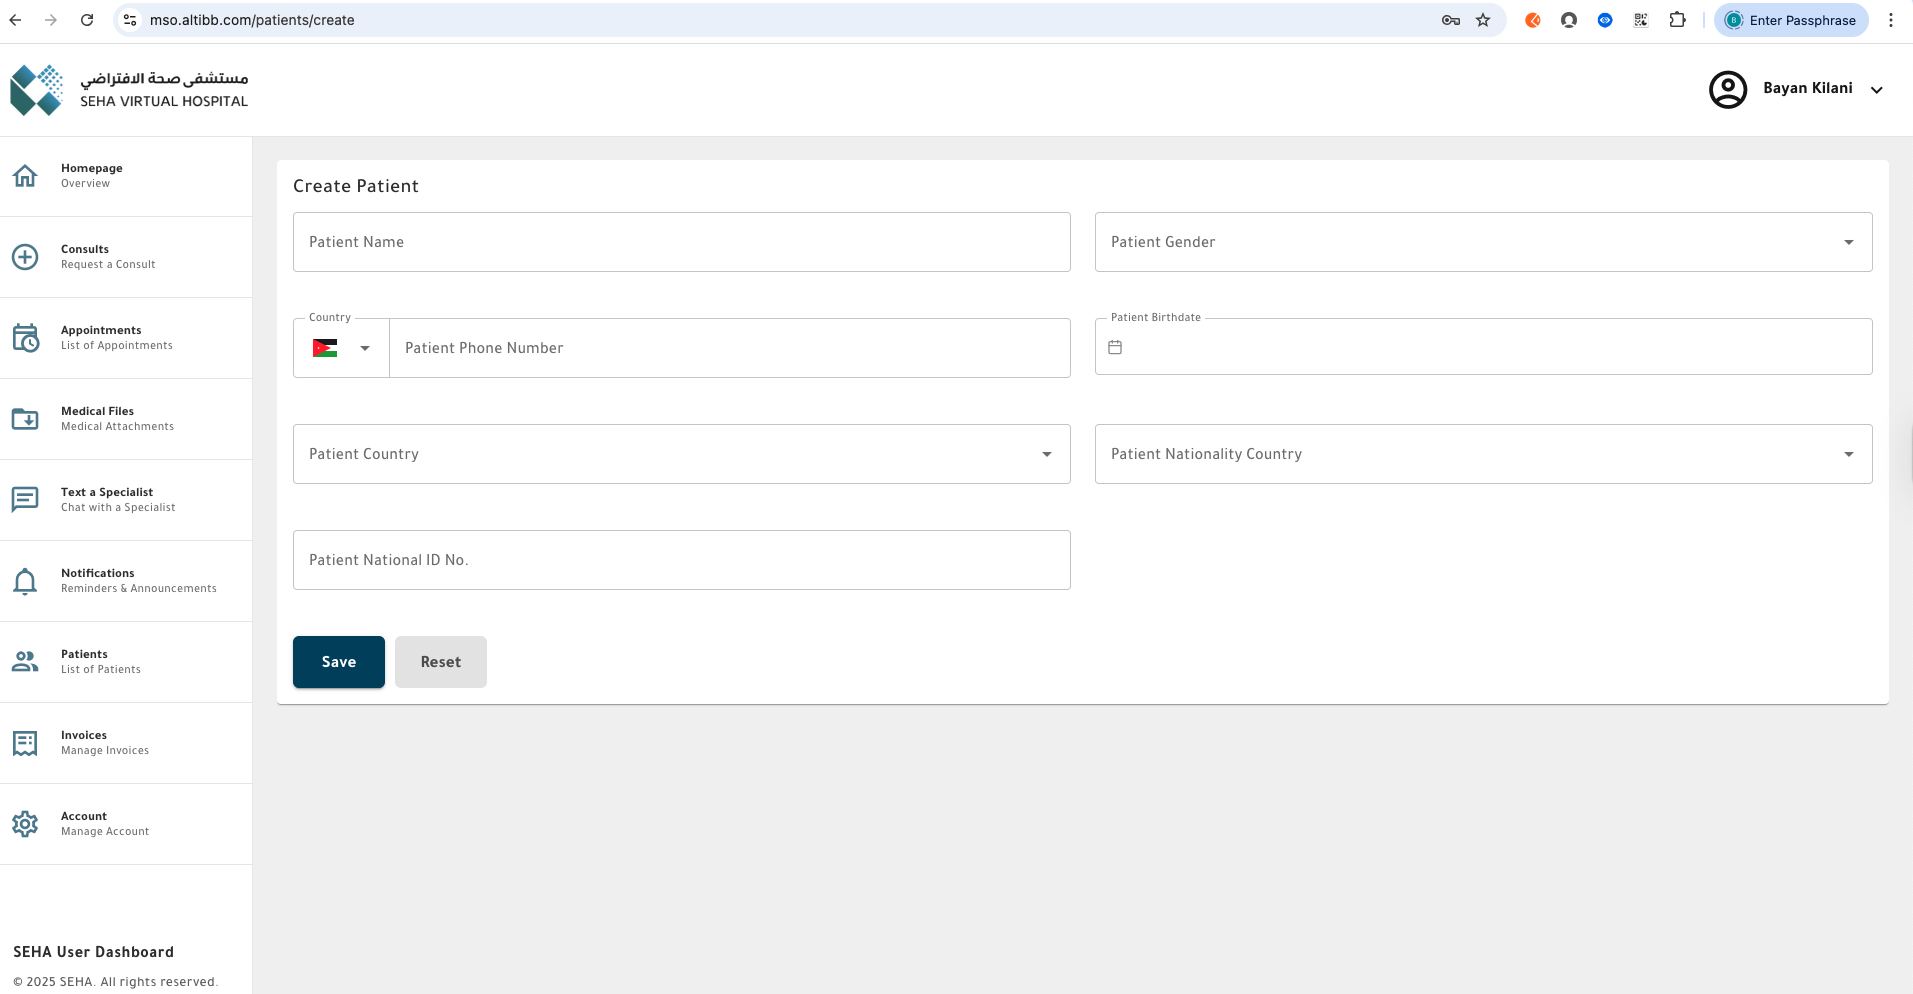Click the Reset button

tap(440, 662)
